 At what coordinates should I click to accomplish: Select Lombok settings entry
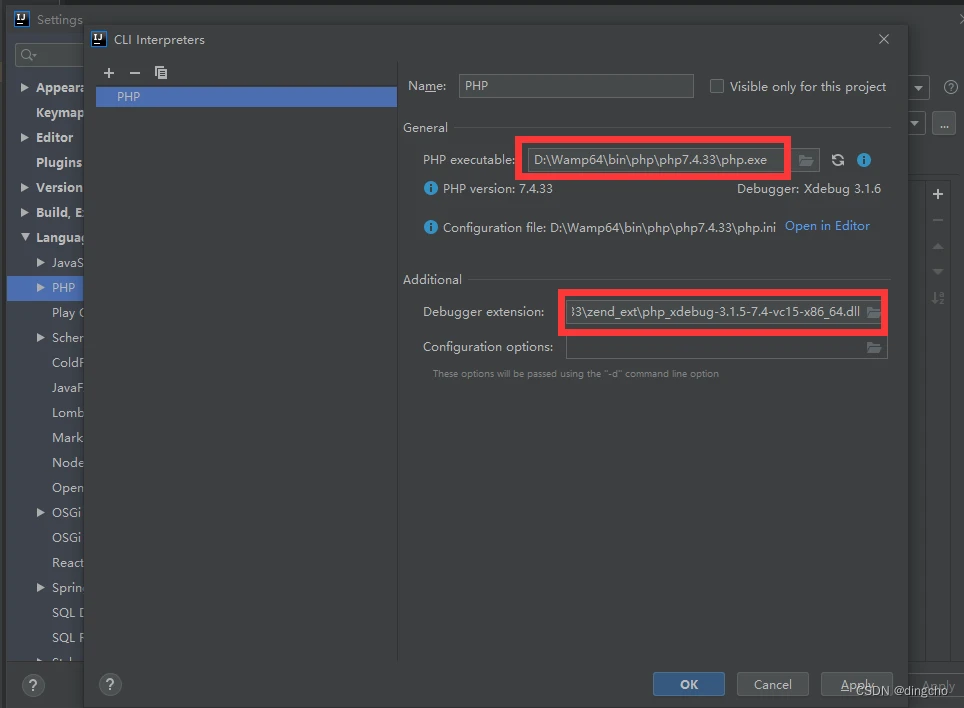coord(67,412)
